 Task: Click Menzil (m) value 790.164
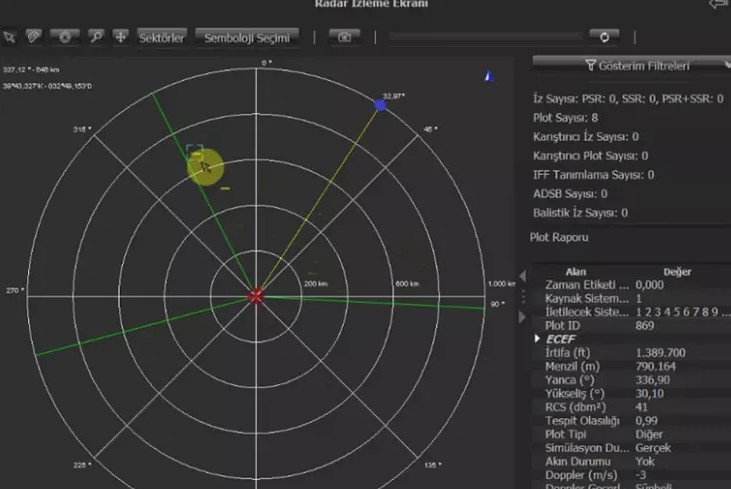pos(655,366)
